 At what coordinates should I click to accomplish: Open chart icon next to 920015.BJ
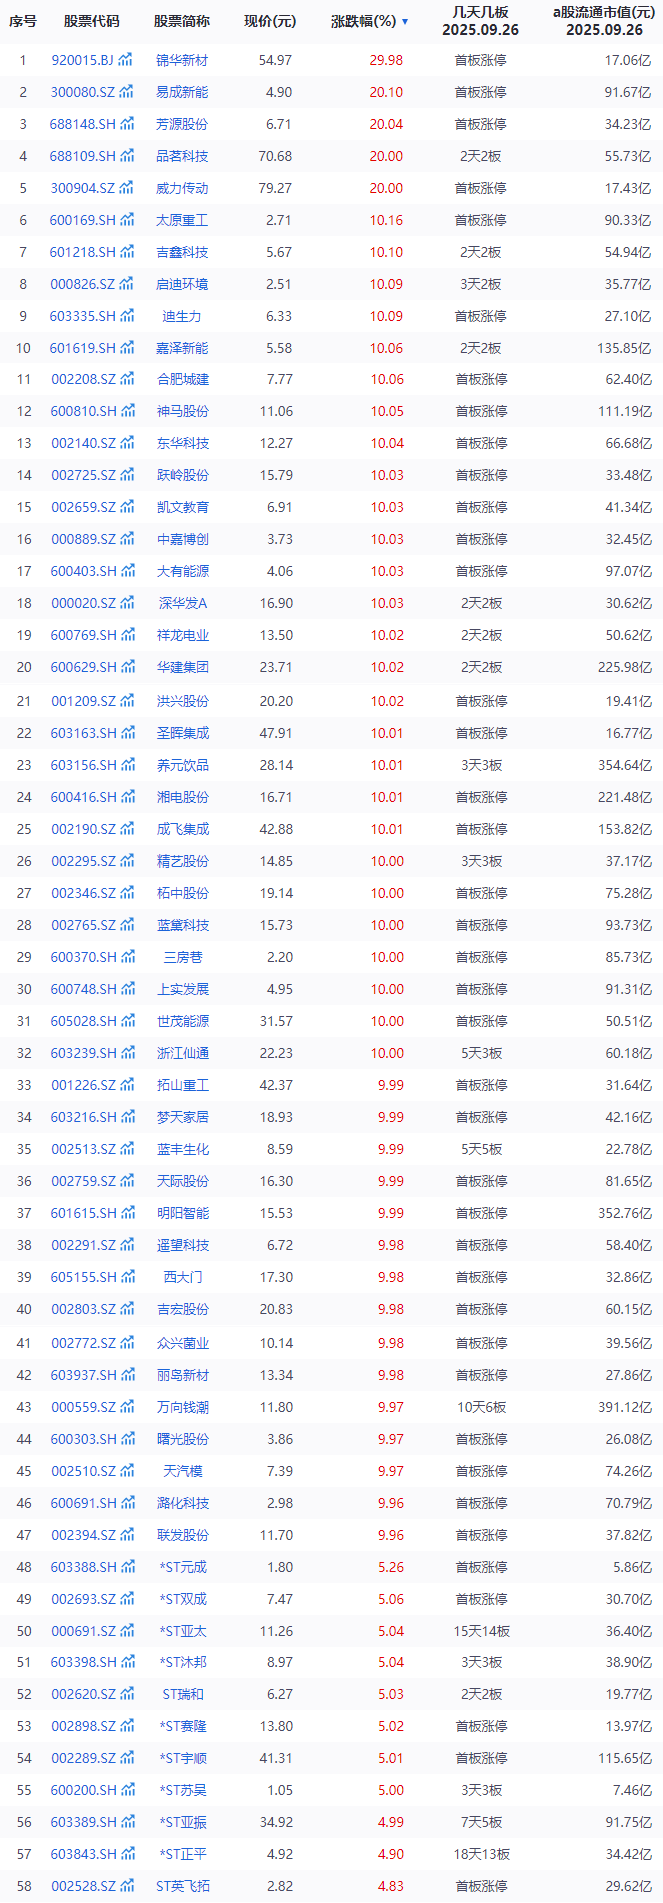click(126, 60)
